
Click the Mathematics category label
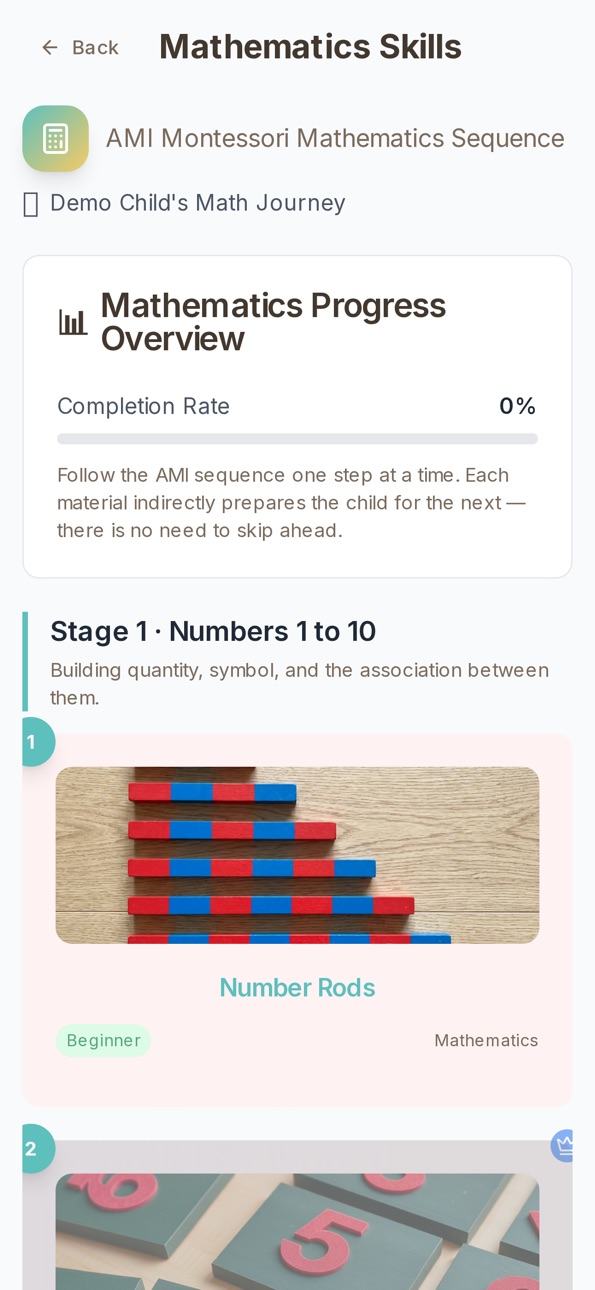486,1041
